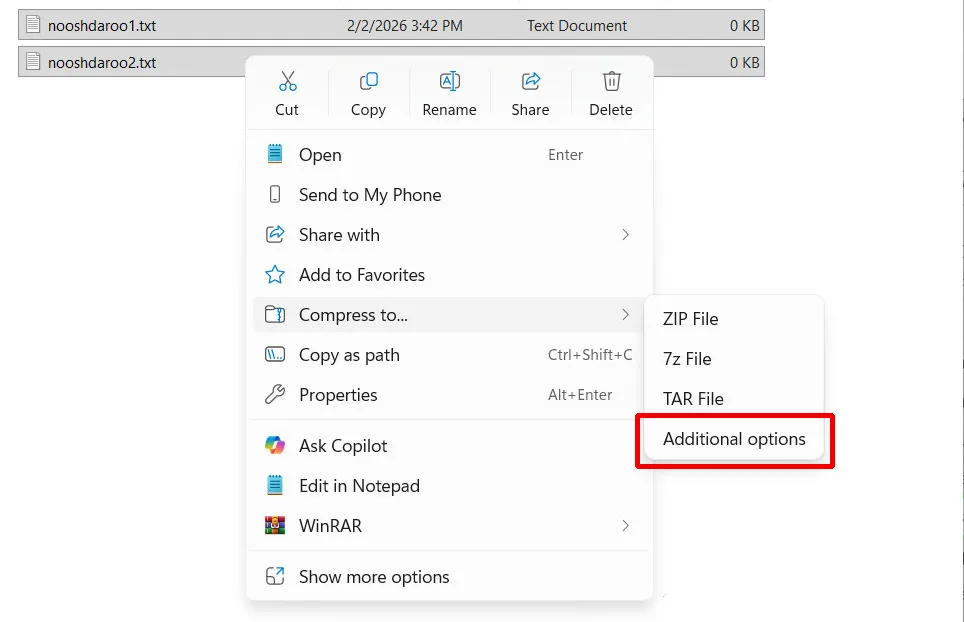
Task: Select the Ask Copilot entry
Action: 343,446
